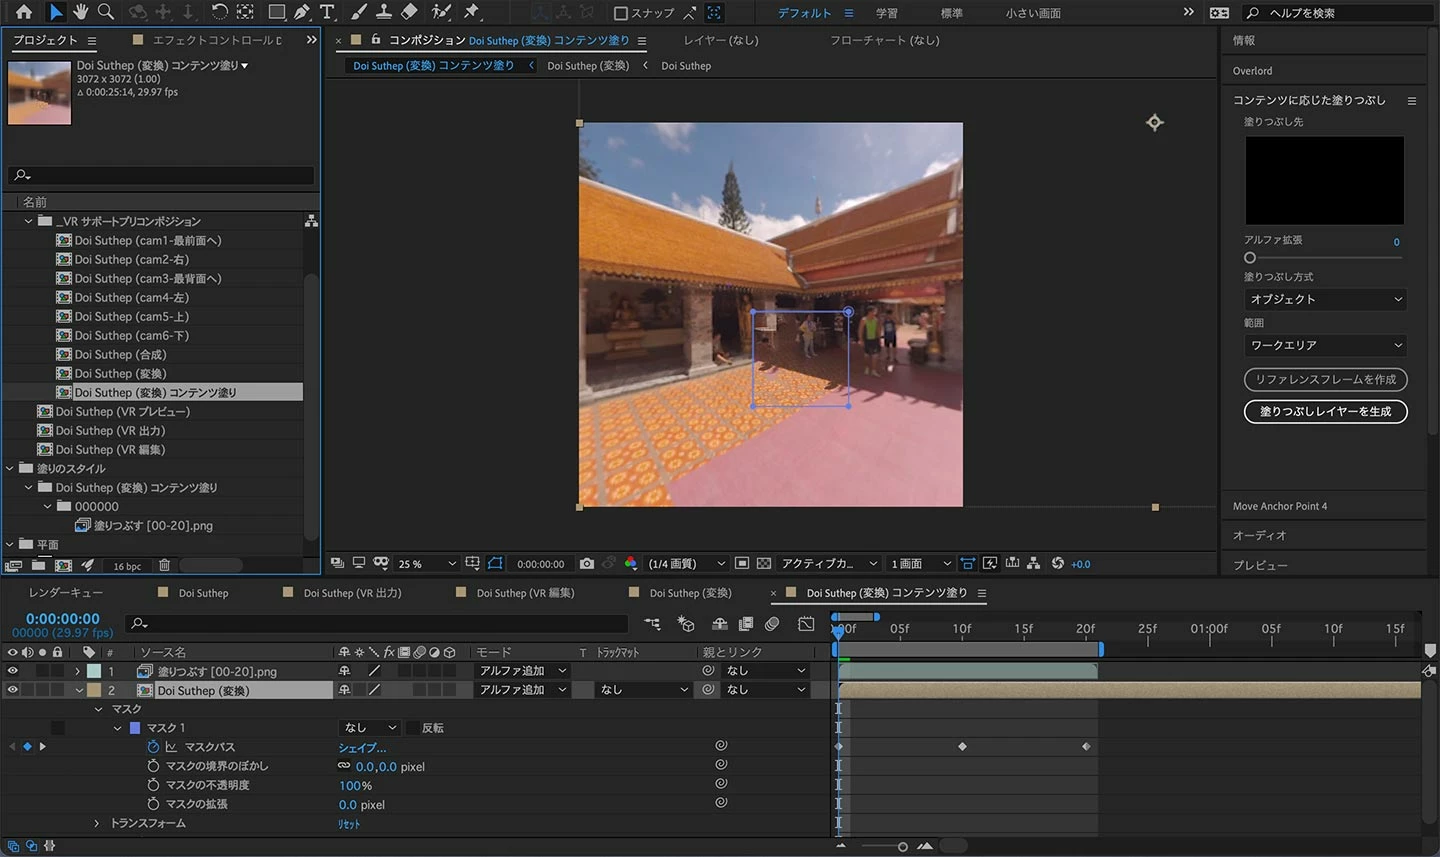The height and width of the screenshot is (857, 1440).
Task: Open the 塗りつぶし方式 オブジェクト dropdown
Action: pos(1325,299)
